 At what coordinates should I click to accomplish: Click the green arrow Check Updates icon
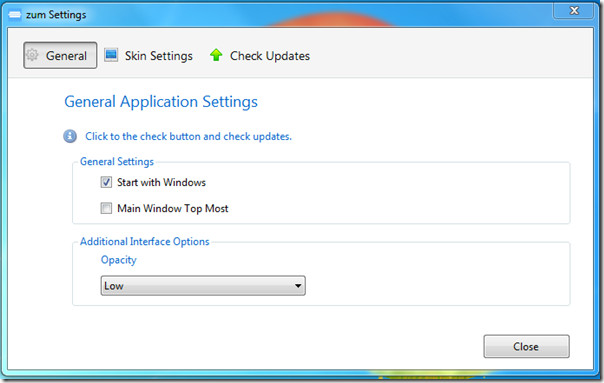tap(216, 55)
